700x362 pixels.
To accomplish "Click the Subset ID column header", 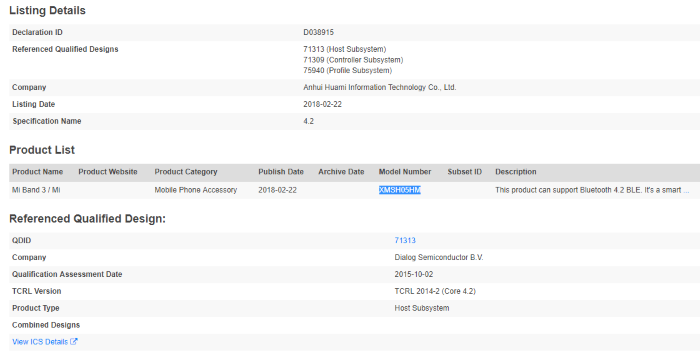I will [465, 172].
